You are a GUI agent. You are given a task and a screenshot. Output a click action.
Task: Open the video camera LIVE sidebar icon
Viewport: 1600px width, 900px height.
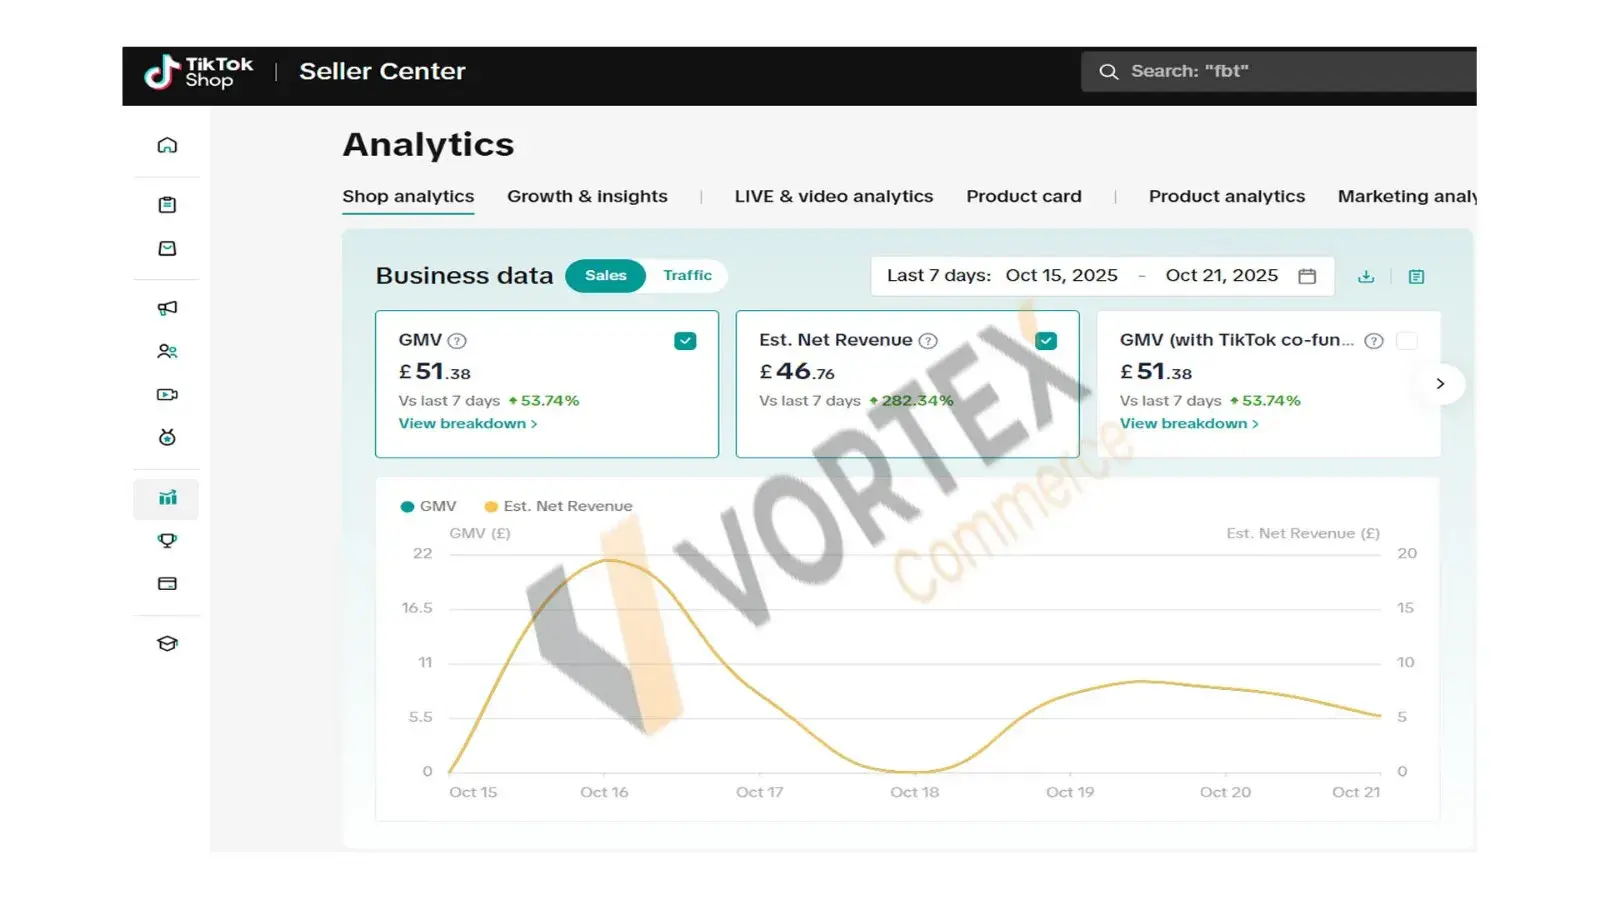click(x=167, y=395)
